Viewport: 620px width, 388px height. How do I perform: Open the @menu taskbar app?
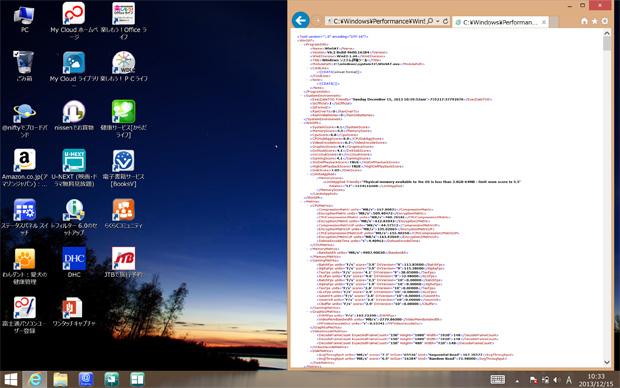tap(86, 380)
